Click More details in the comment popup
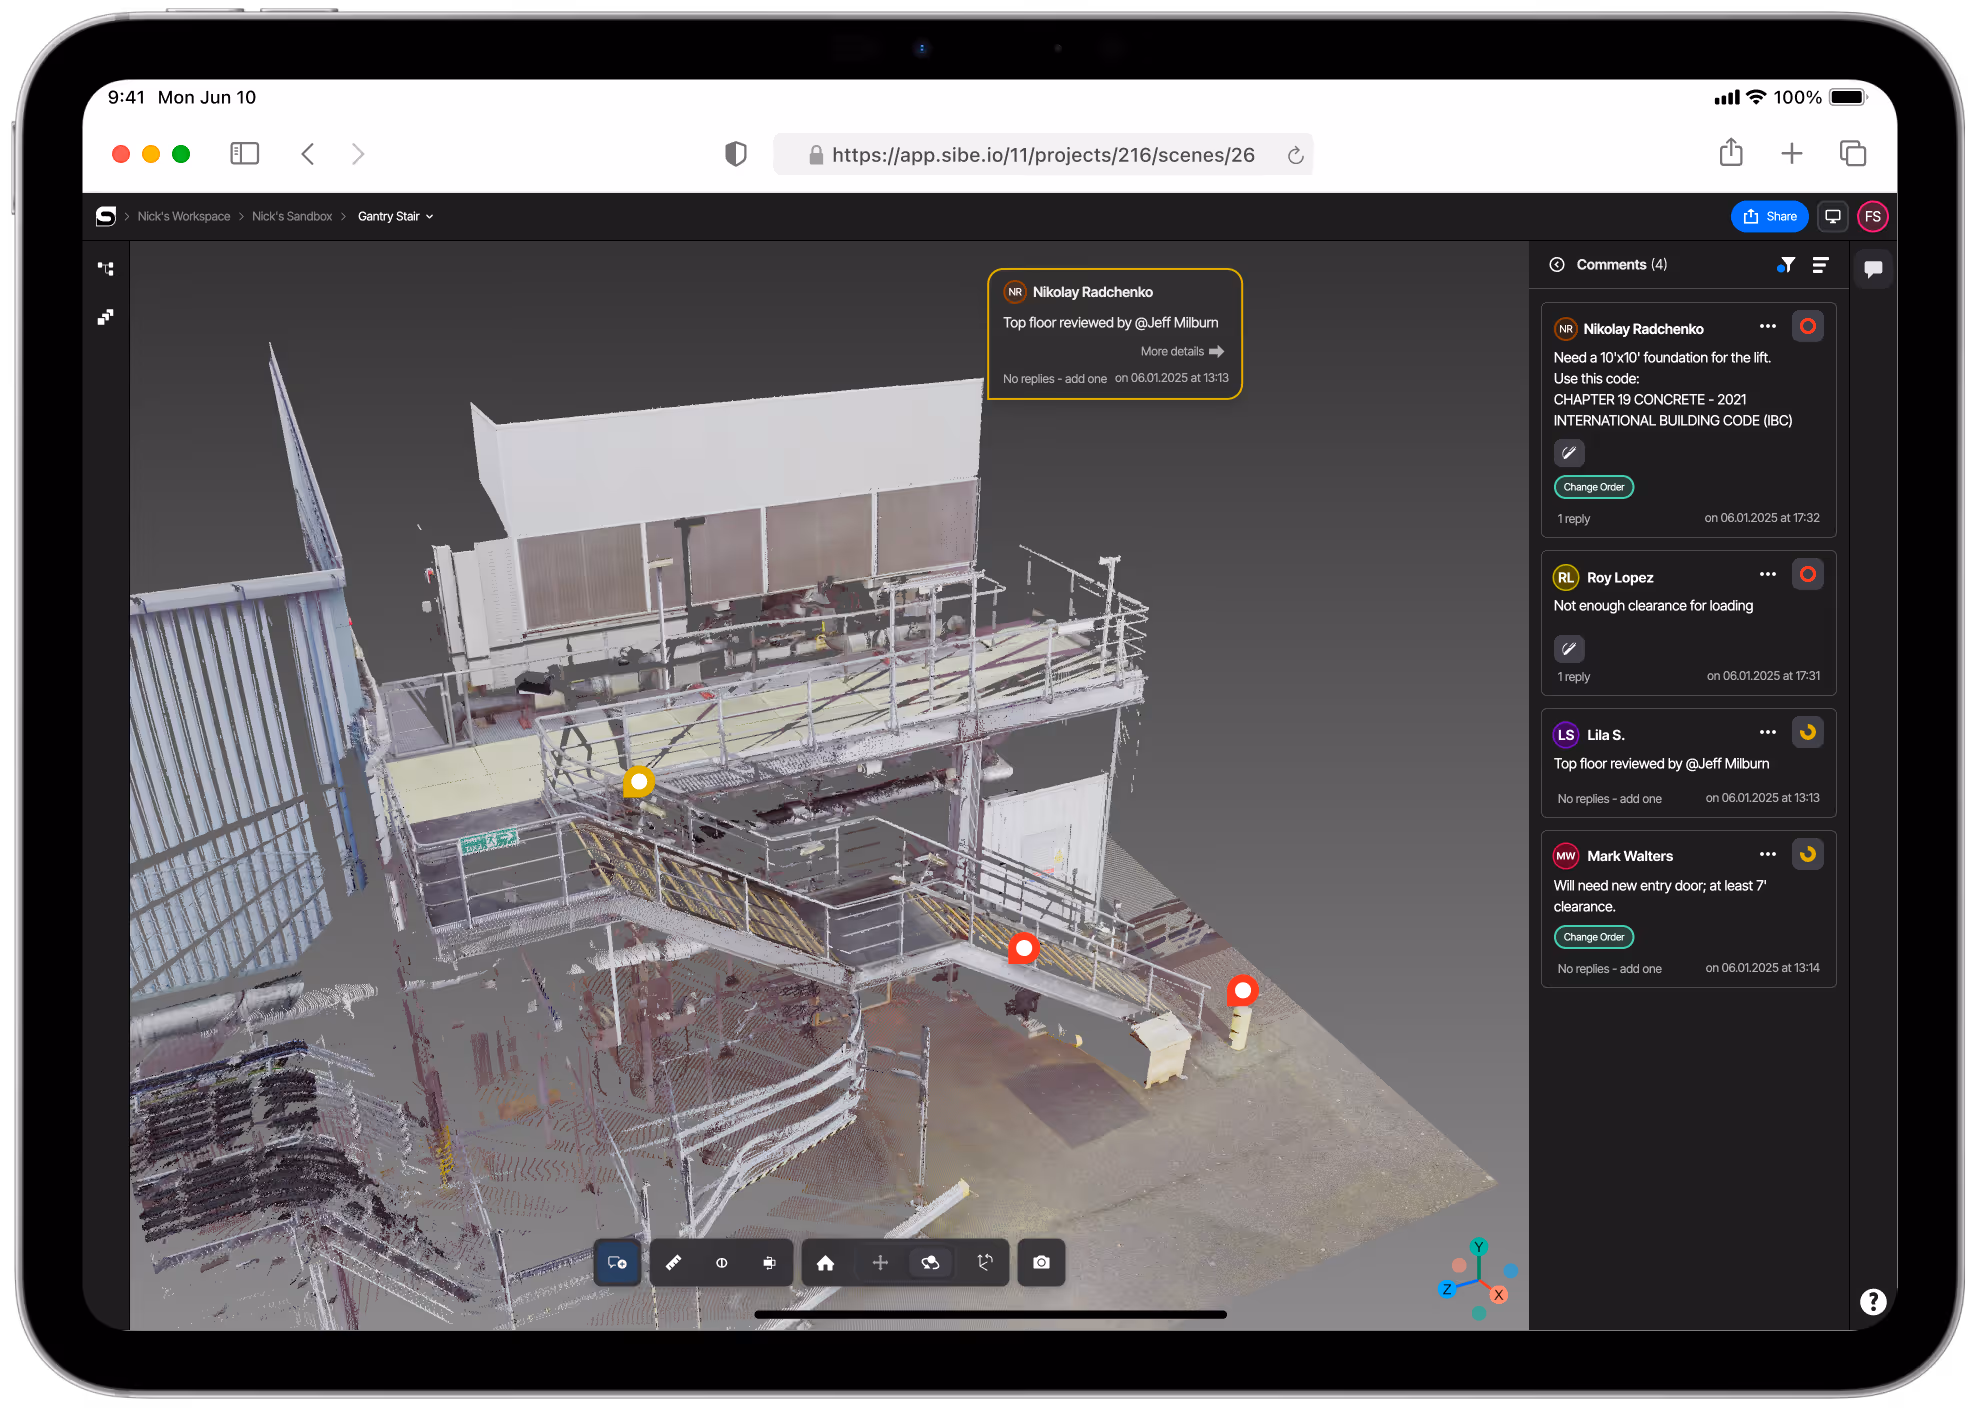The height and width of the screenshot is (1410, 1980). pyautogui.click(x=1182, y=351)
